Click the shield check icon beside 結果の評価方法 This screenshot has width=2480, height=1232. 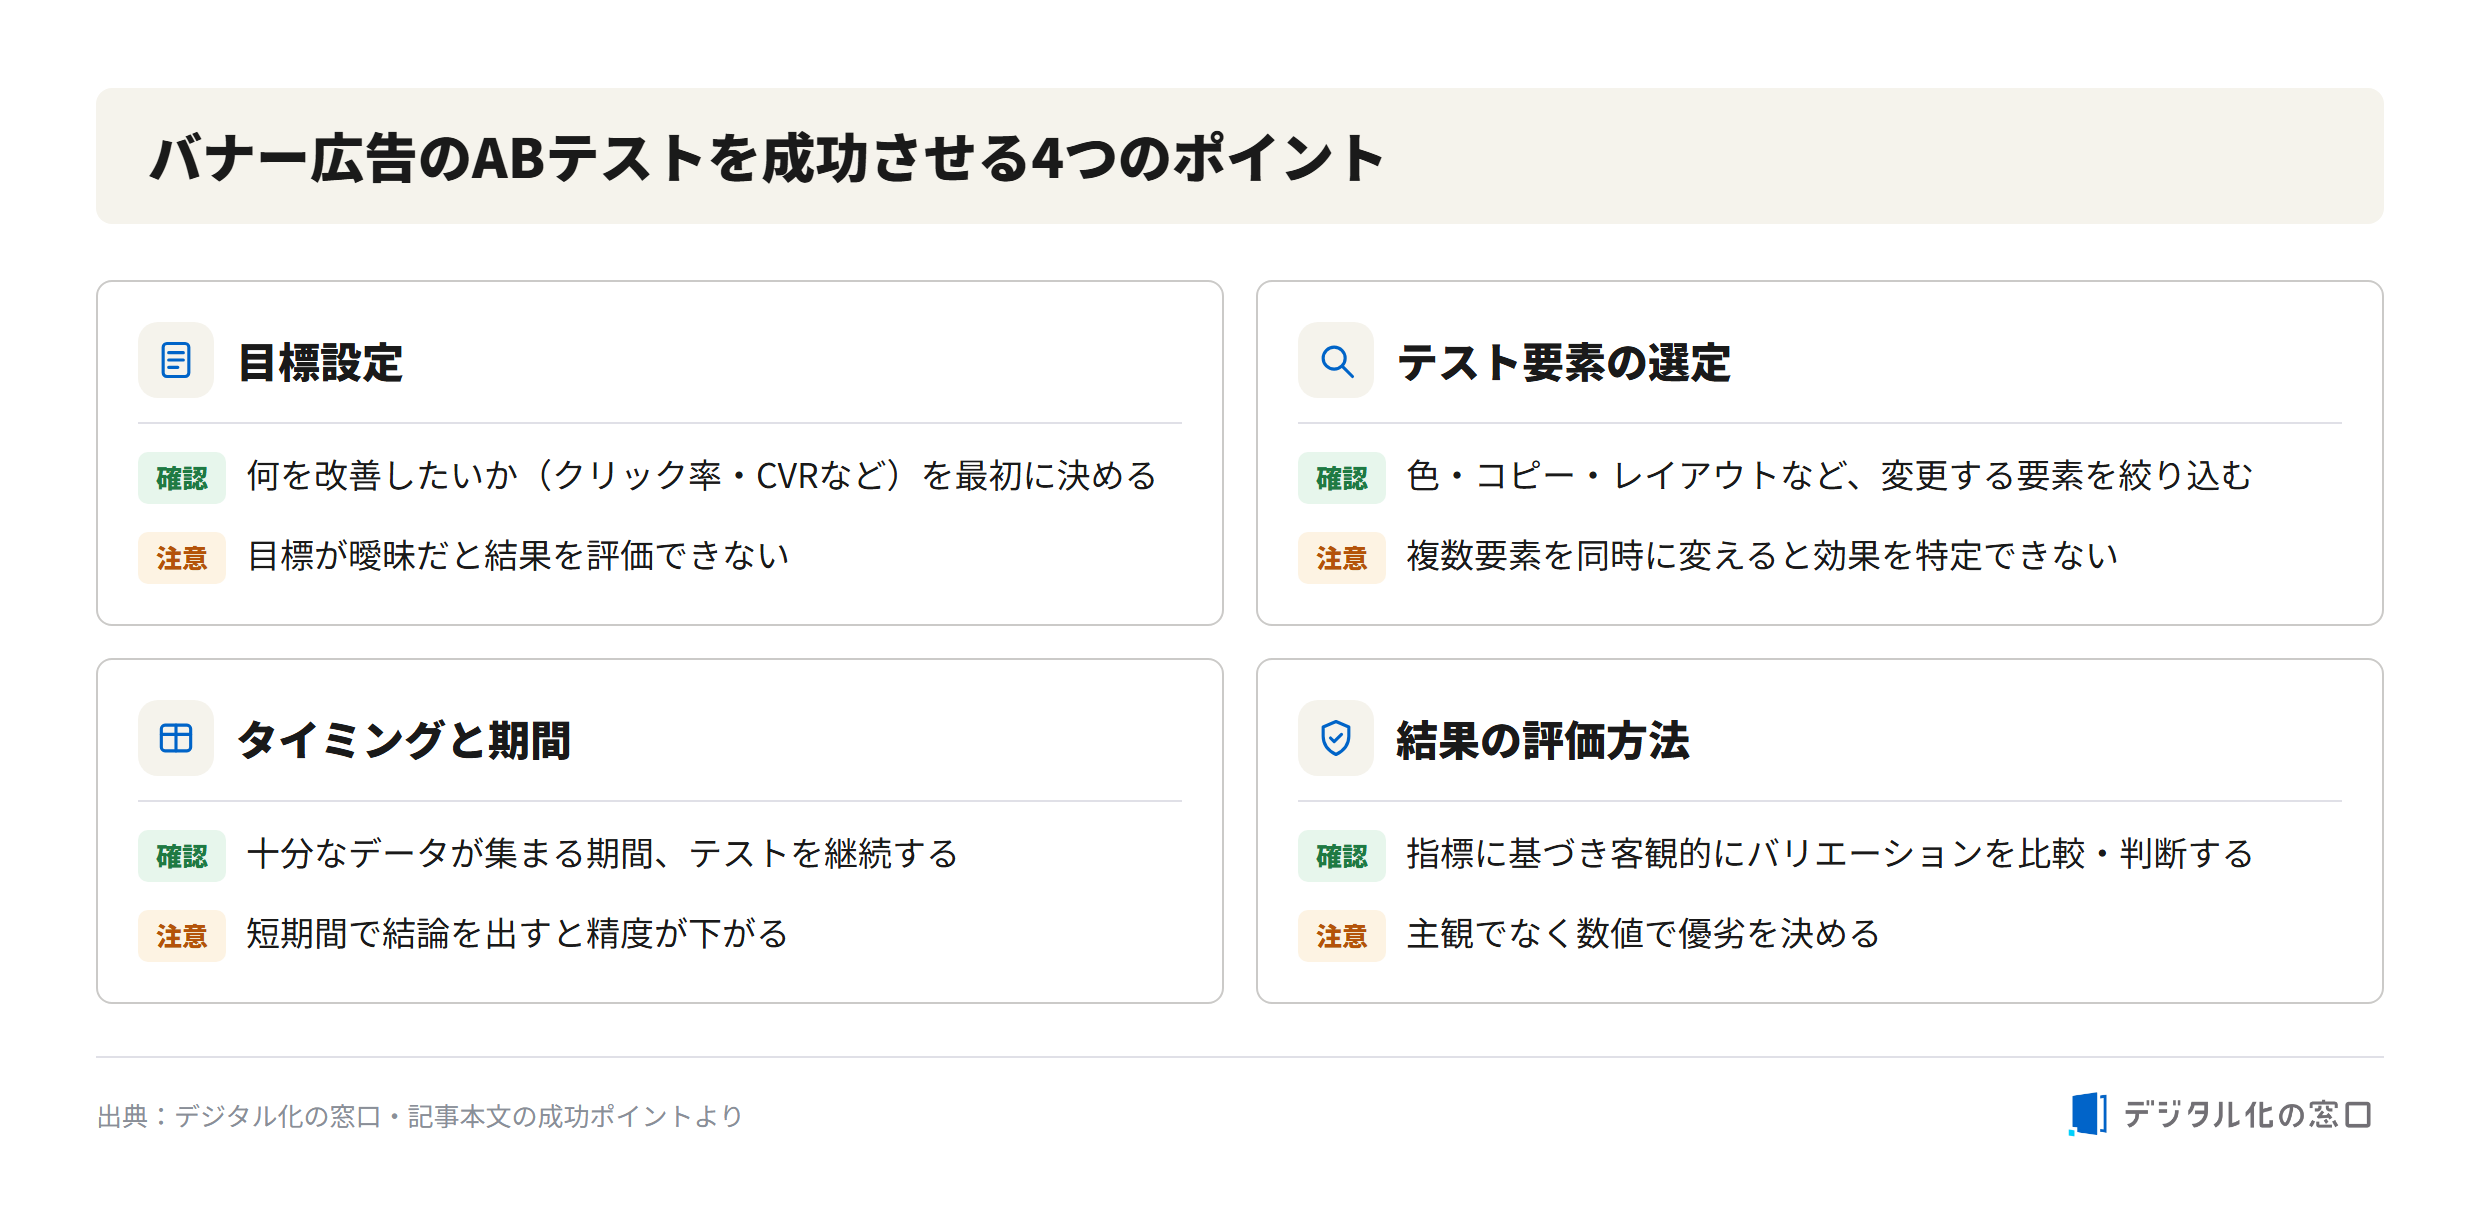point(1336,738)
